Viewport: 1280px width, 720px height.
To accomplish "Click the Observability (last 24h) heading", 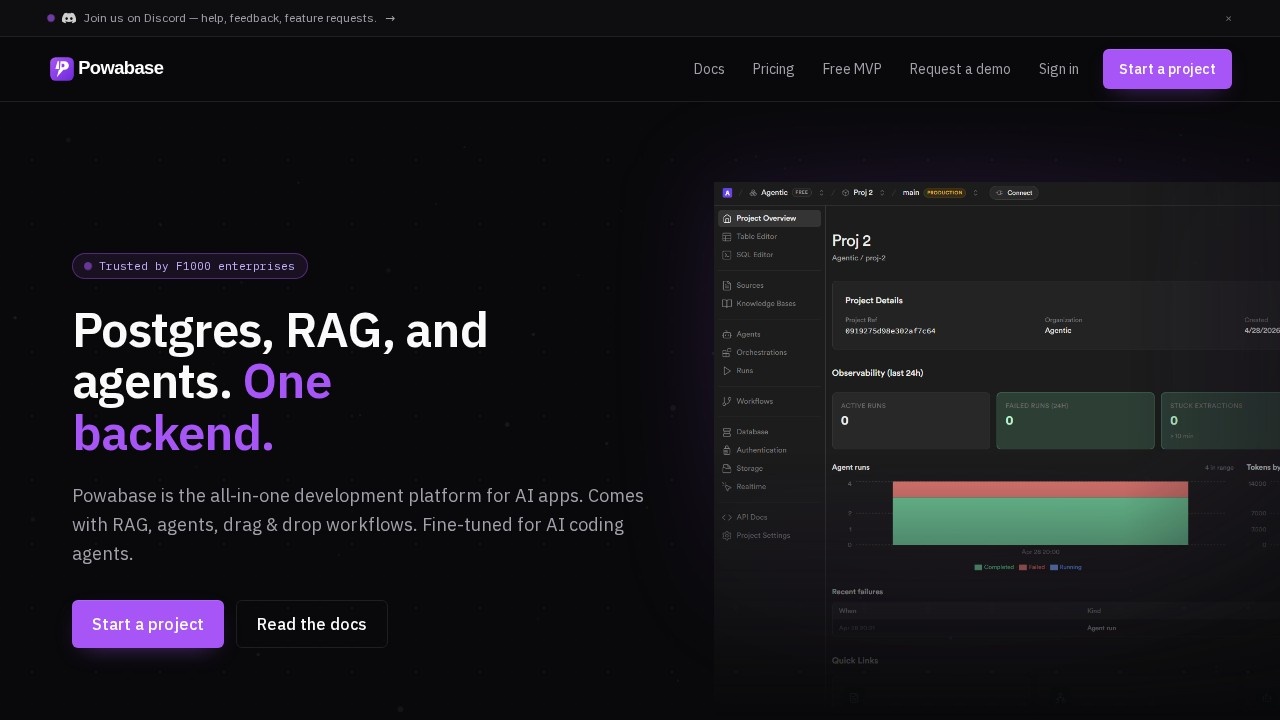I will [877, 373].
